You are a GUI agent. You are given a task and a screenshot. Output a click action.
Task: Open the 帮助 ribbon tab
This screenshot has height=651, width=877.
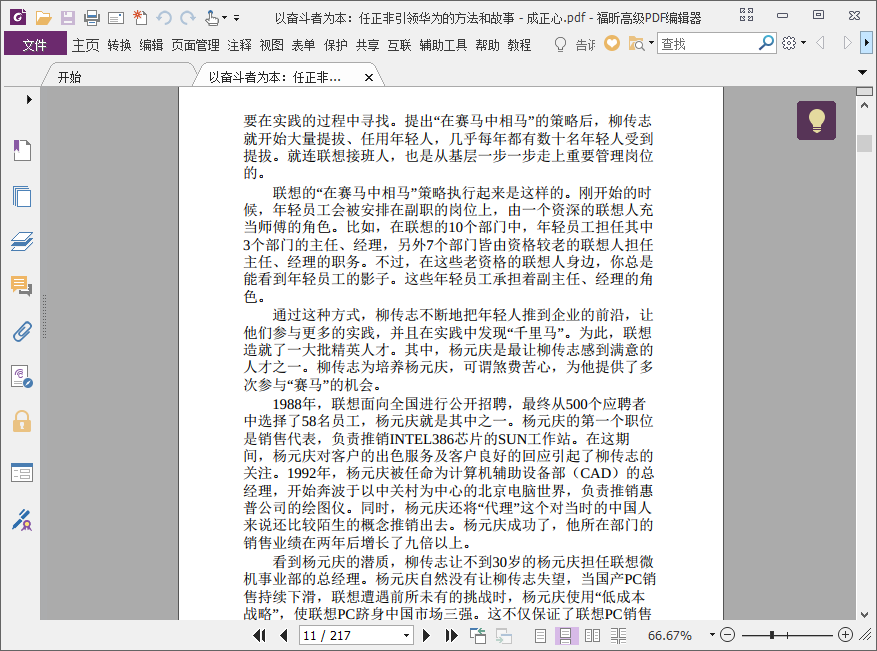coord(487,45)
